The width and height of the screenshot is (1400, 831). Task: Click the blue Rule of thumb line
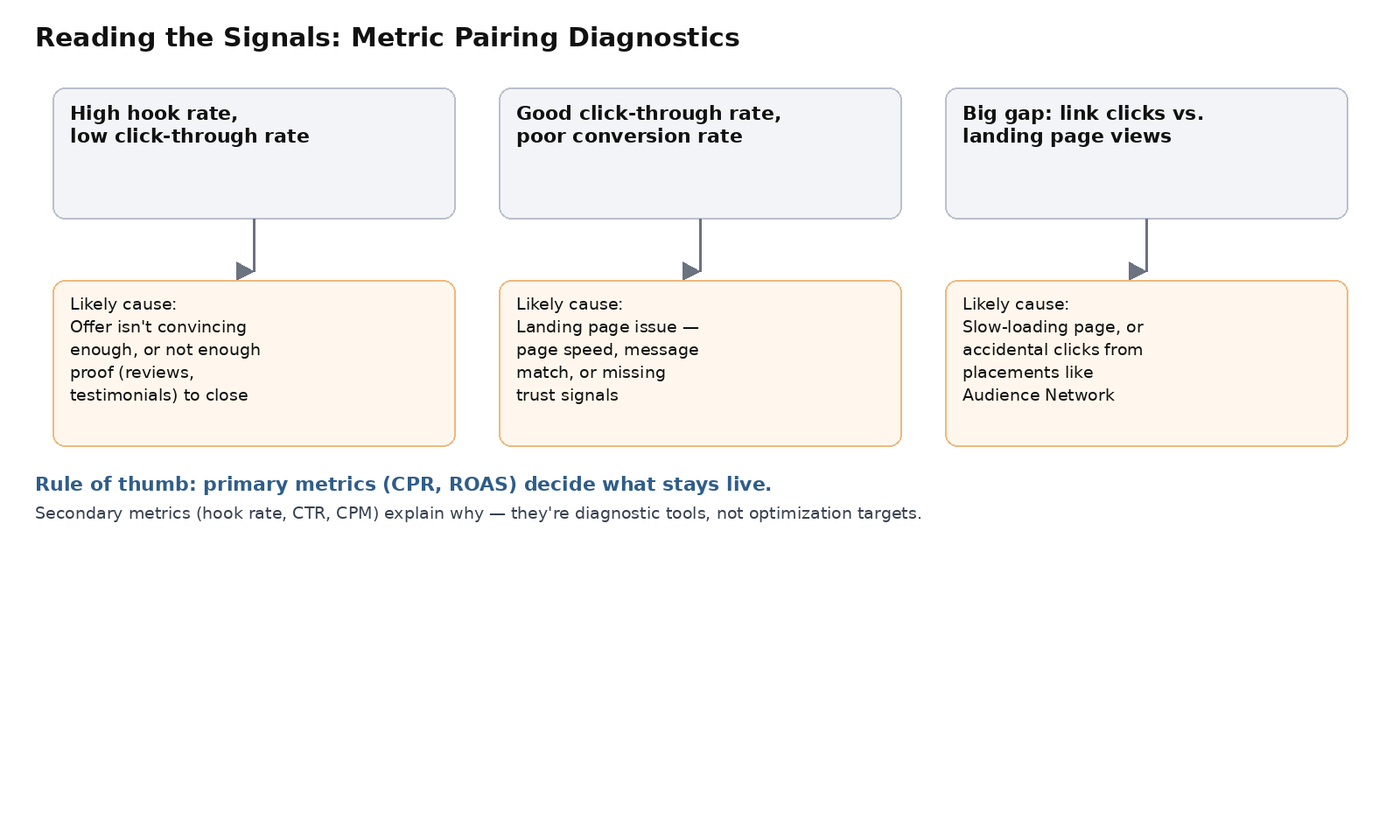pos(403,485)
